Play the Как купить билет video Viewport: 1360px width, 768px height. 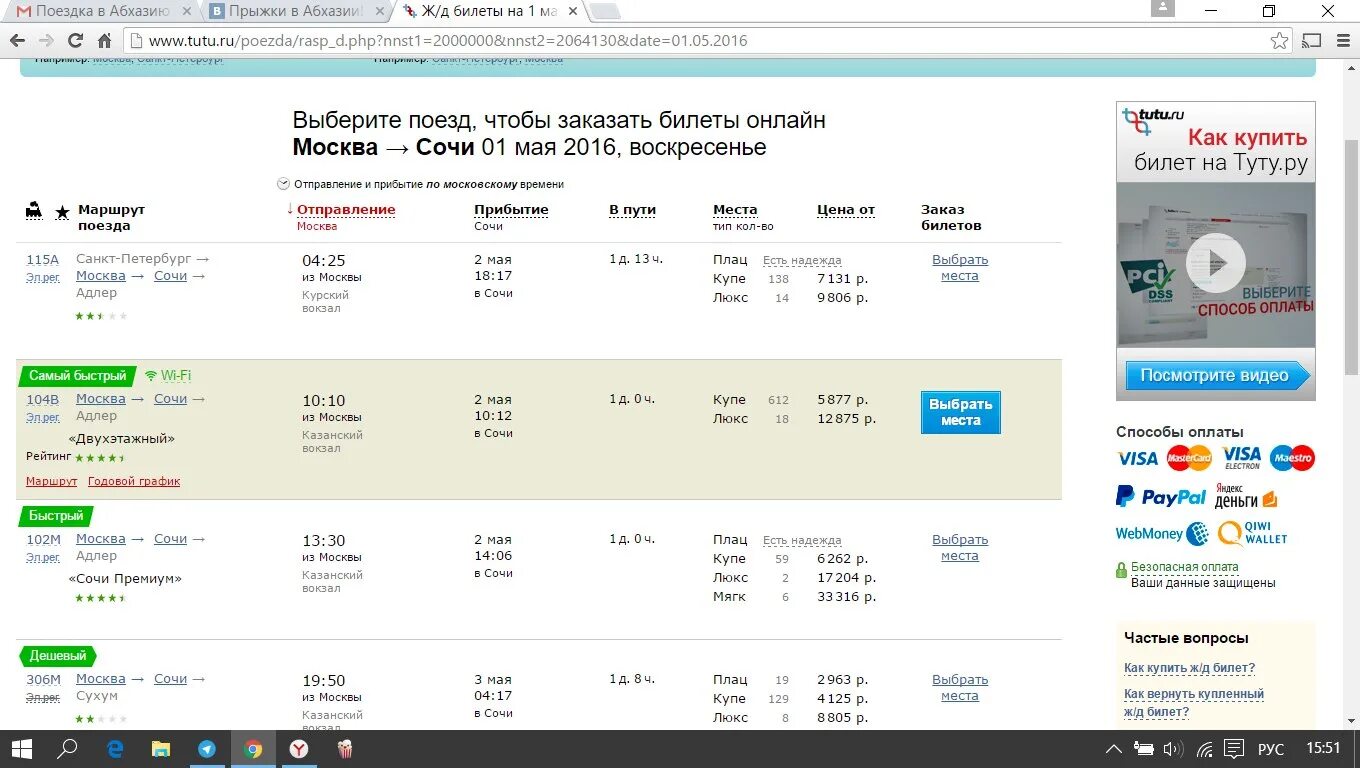click(1215, 263)
